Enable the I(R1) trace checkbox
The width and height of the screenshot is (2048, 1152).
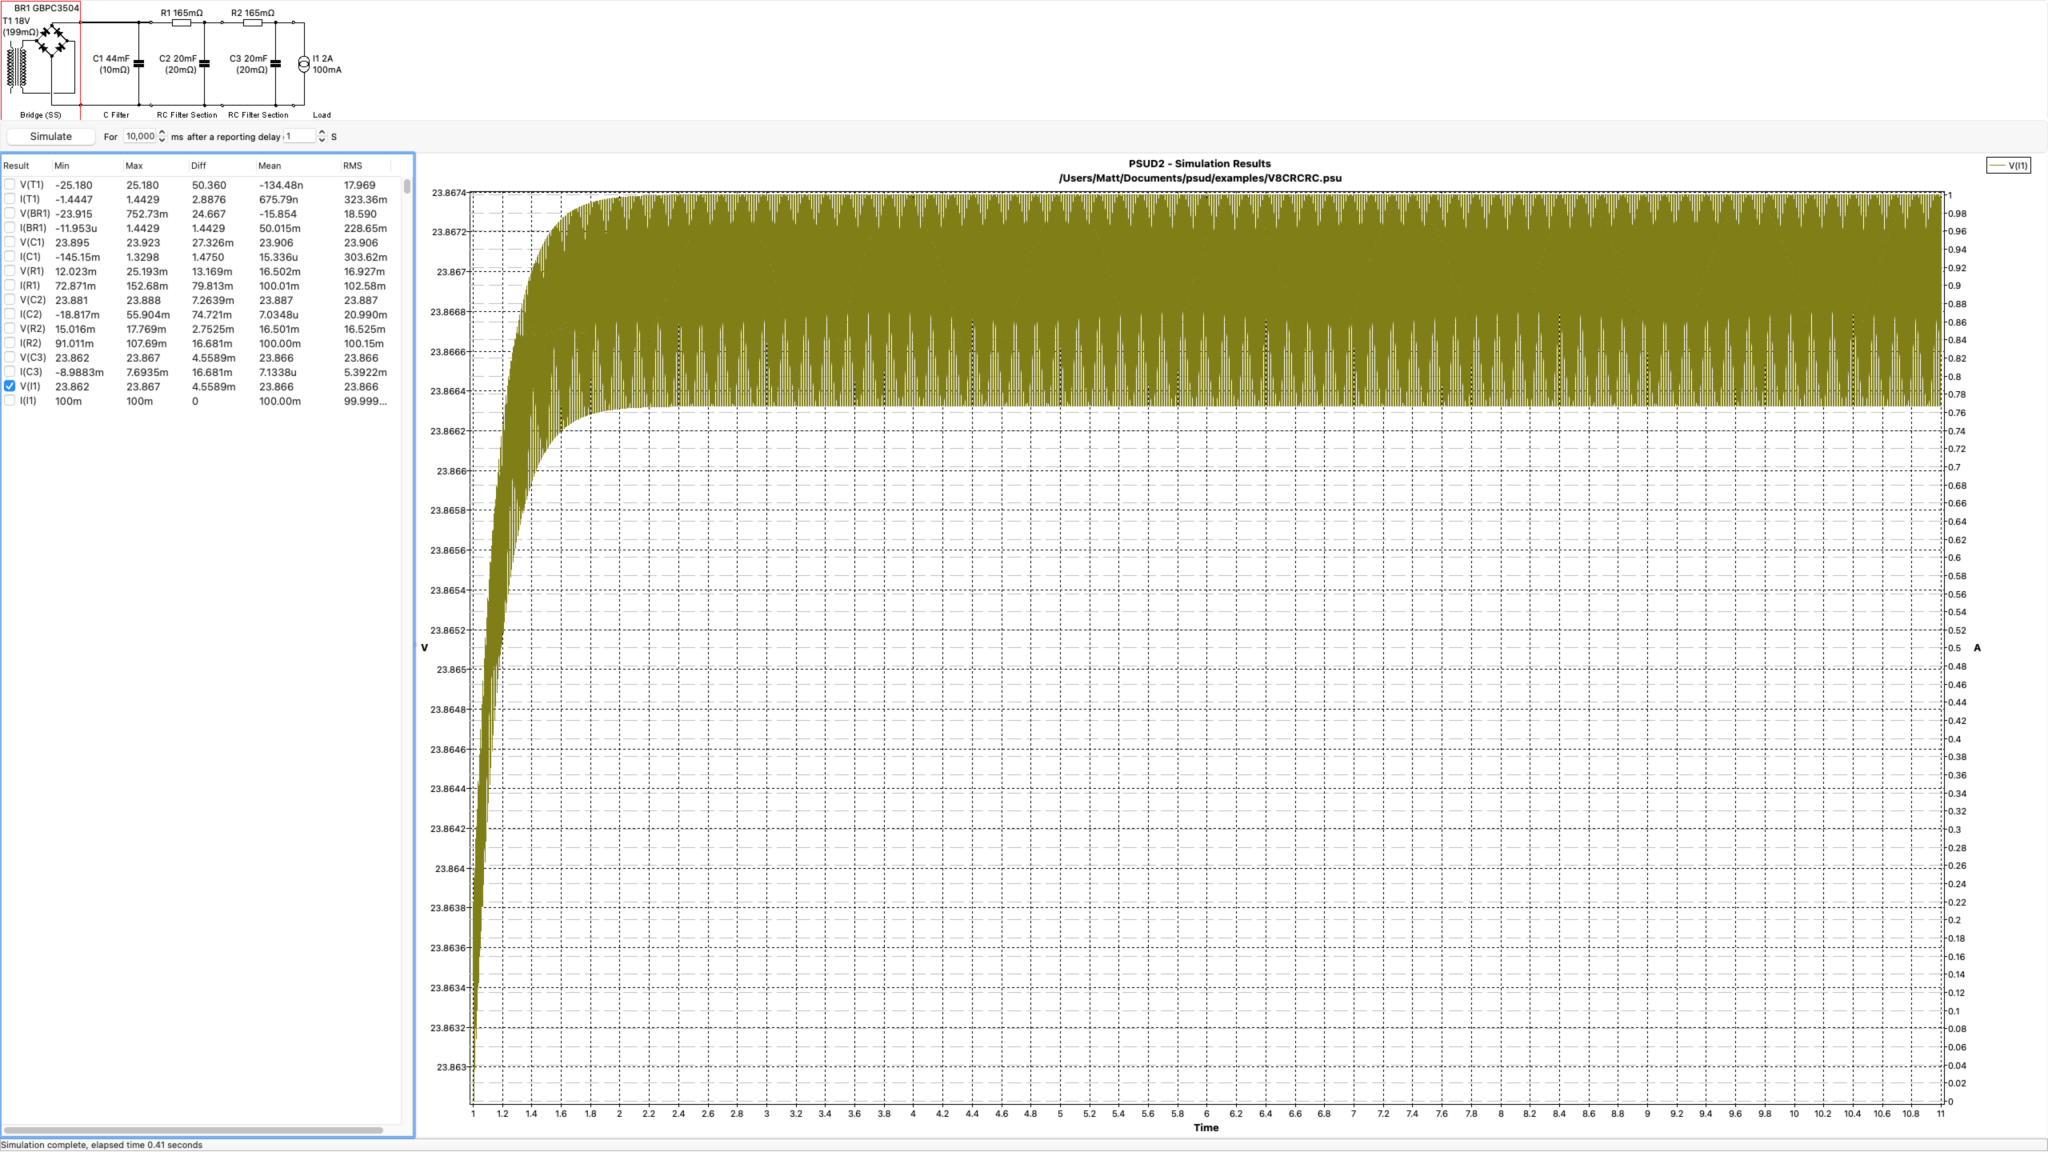click(10, 286)
